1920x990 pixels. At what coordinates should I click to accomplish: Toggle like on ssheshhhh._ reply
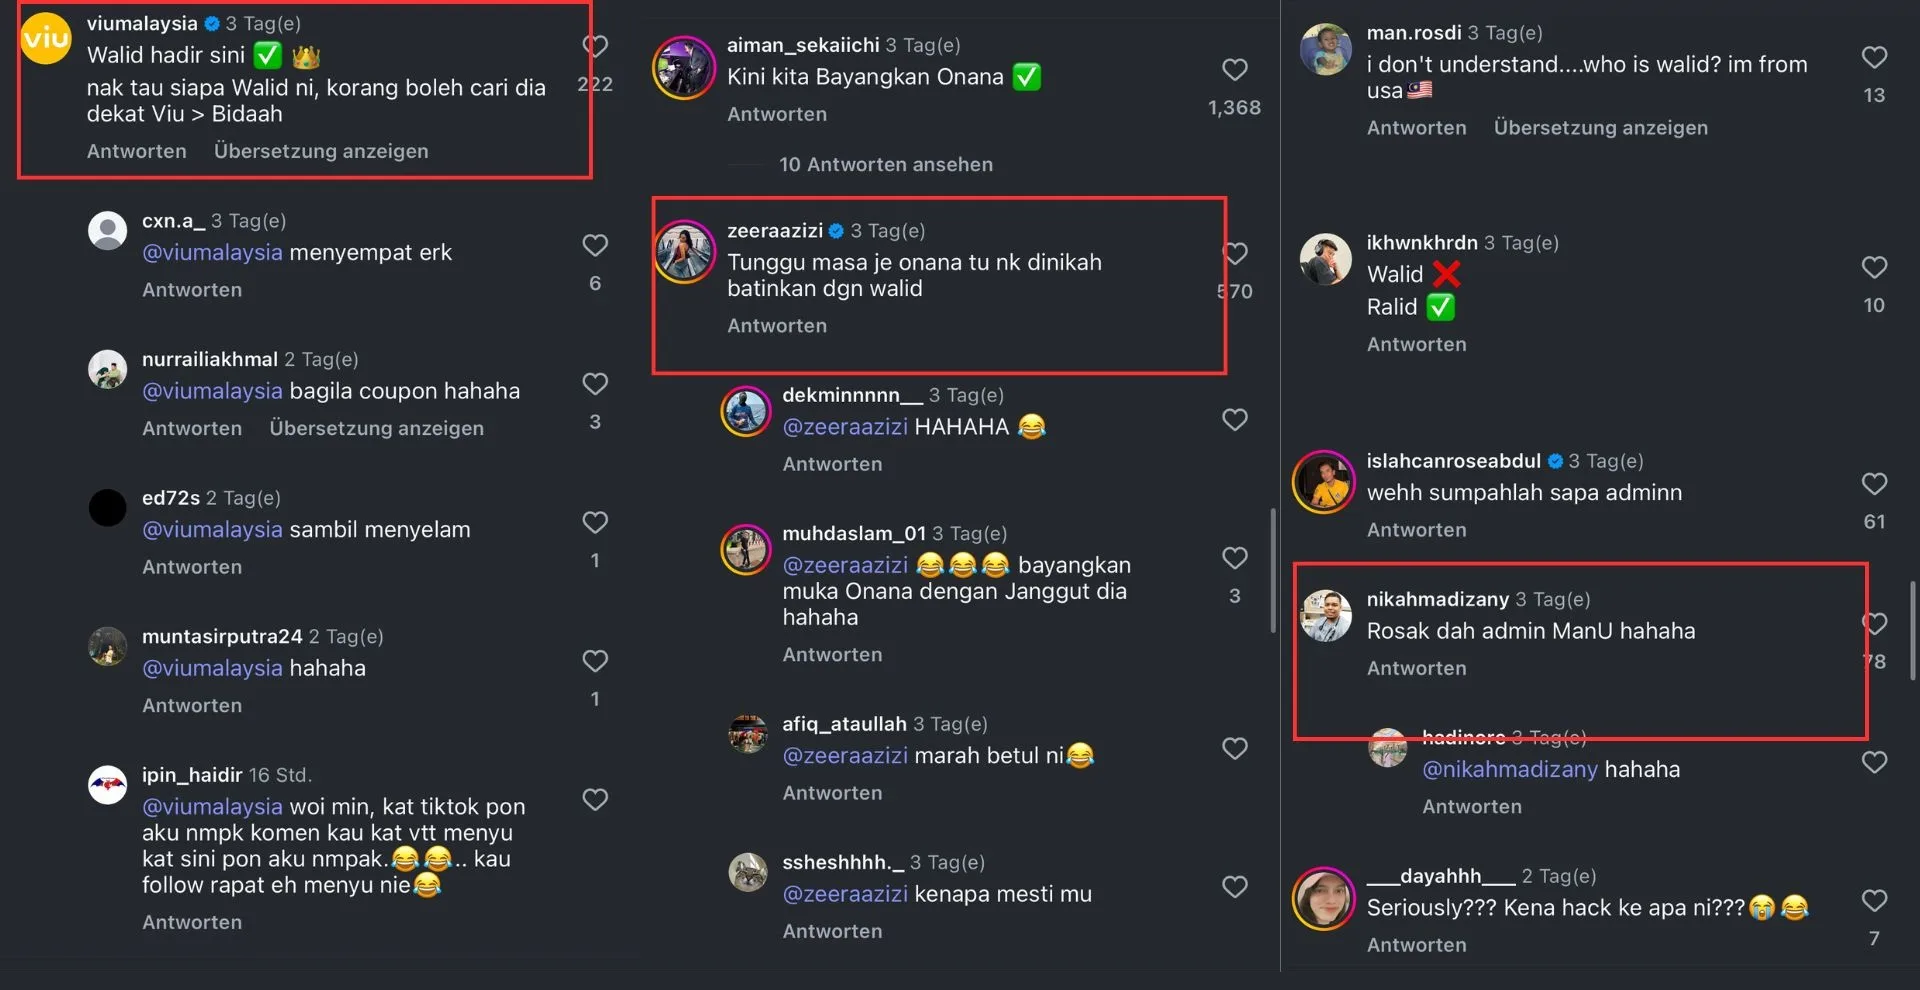pos(1234,887)
